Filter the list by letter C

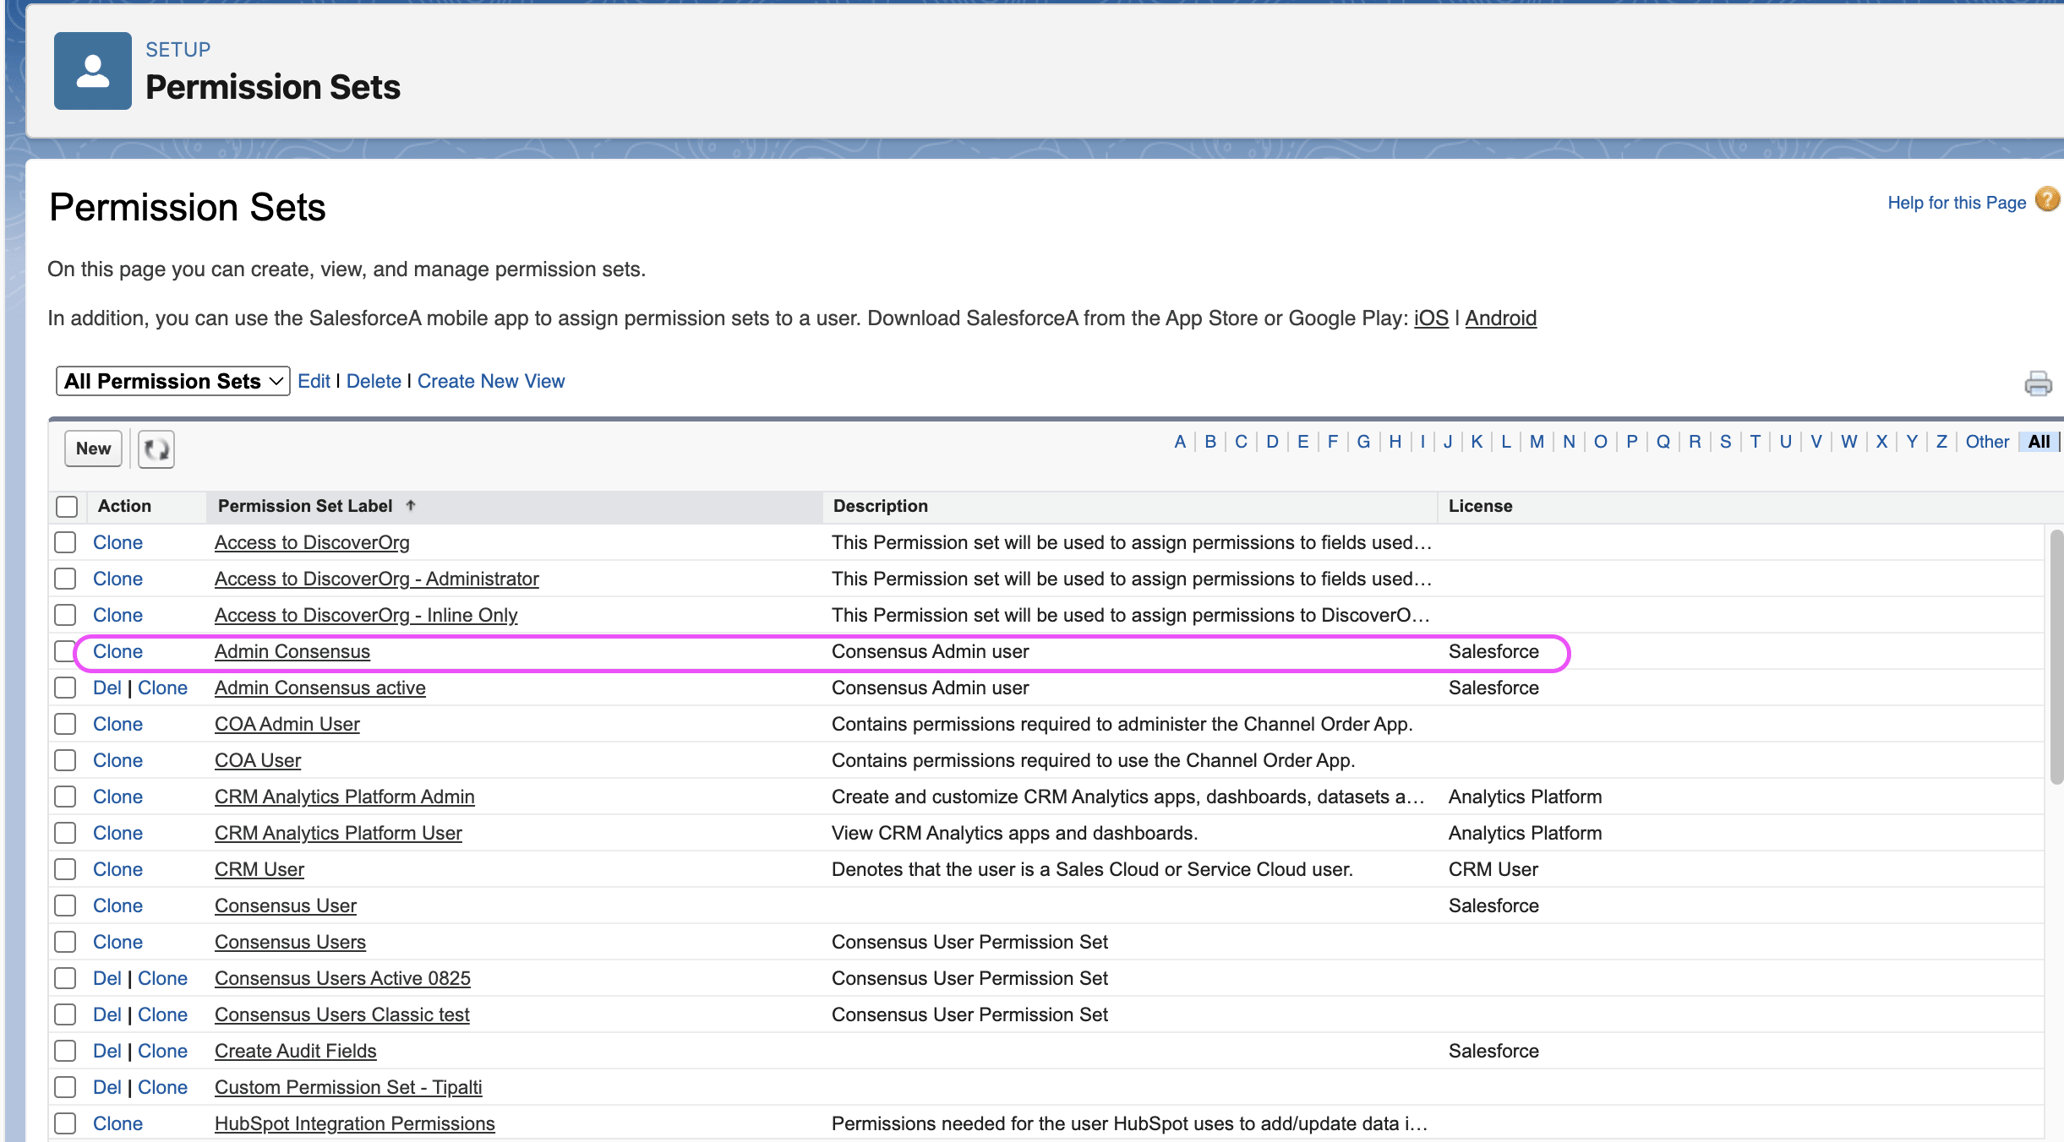click(1240, 441)
